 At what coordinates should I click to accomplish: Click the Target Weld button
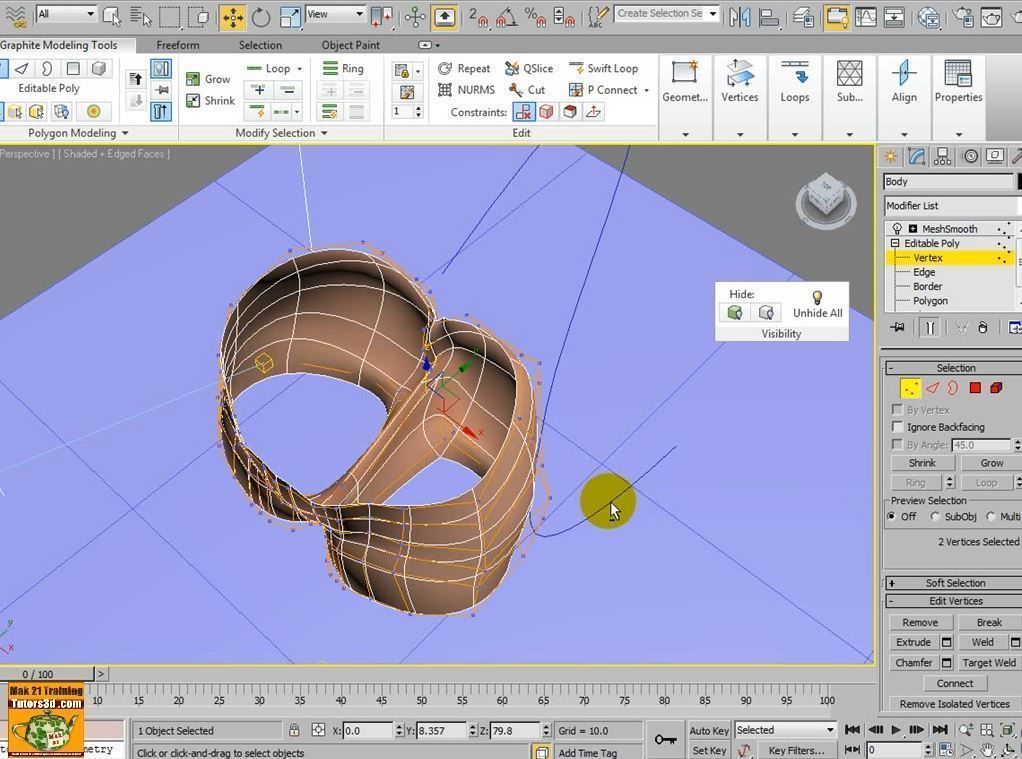pos(989,662)
